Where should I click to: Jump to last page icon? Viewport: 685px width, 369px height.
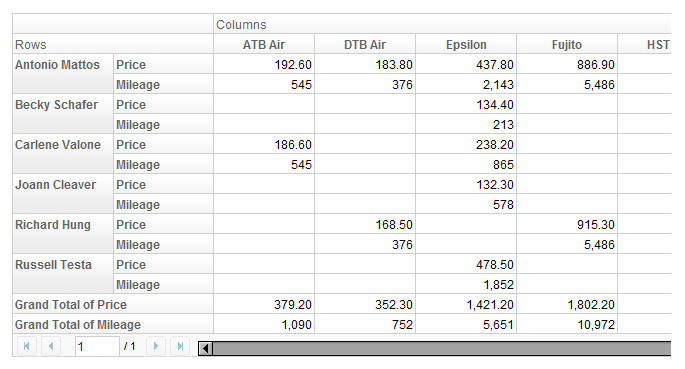(x=180, y=346)
